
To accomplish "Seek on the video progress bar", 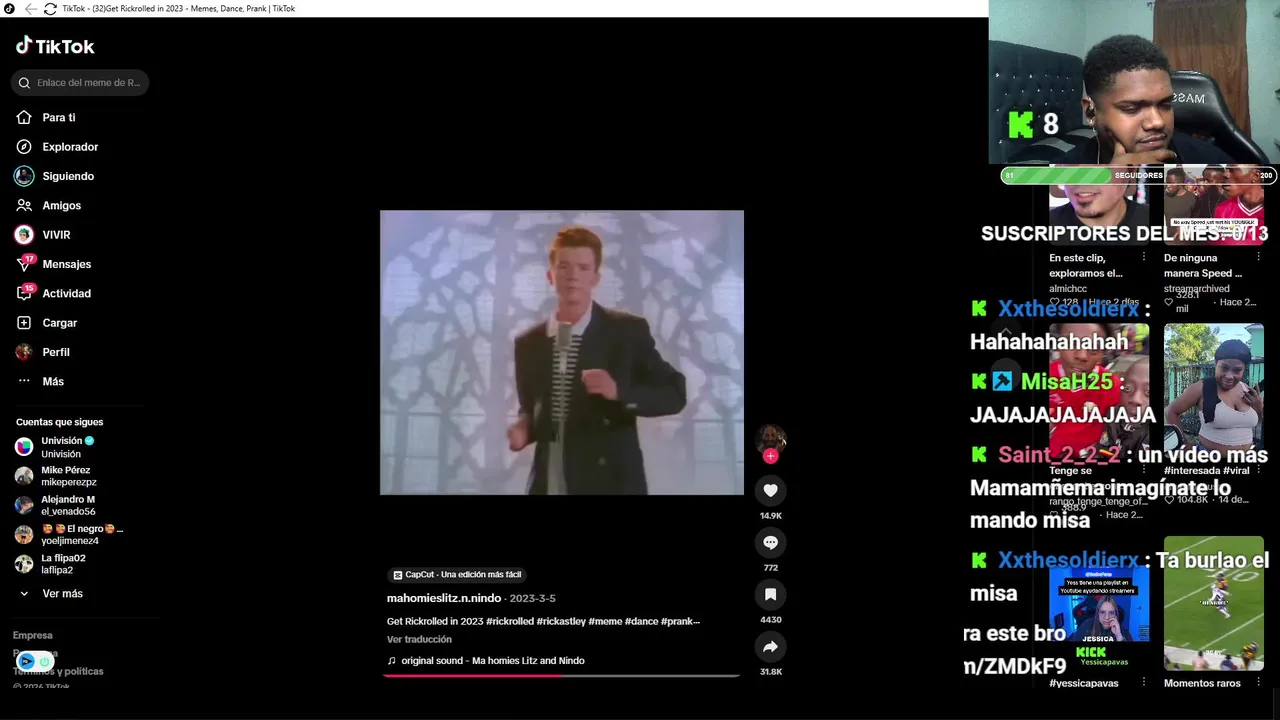I will [562, 675].
